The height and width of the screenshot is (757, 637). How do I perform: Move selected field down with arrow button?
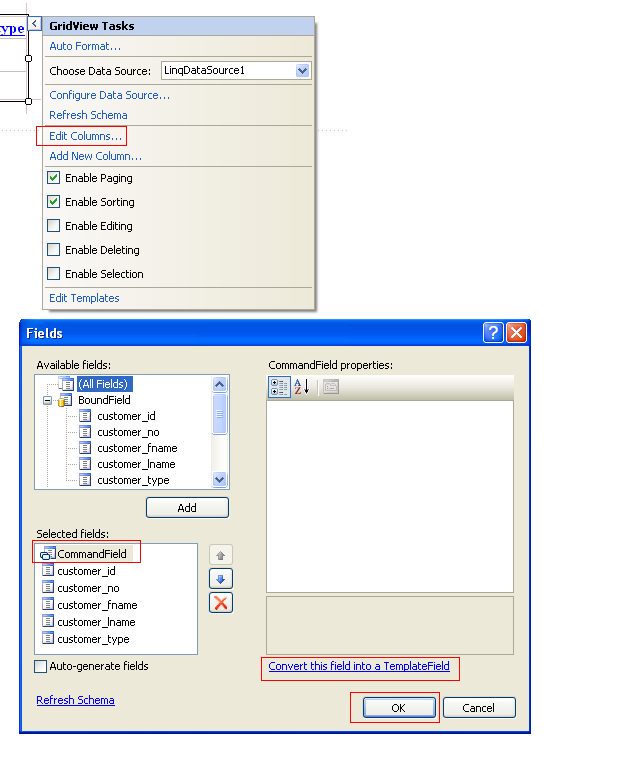click(x=221, y=578)
